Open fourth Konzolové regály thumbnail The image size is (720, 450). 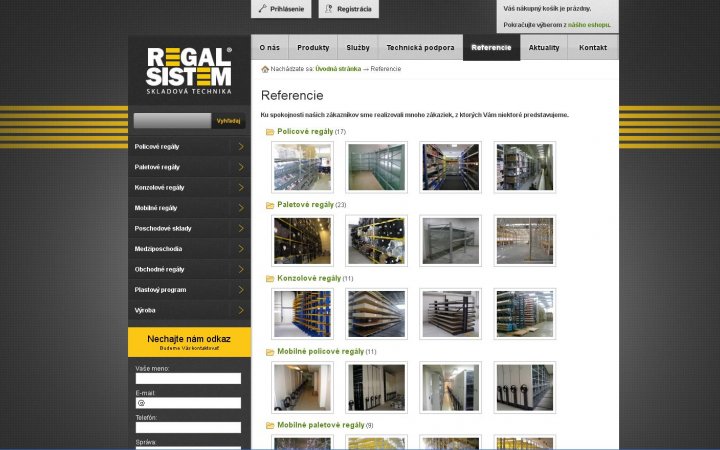pyautogui.click(x=525, y=314)
